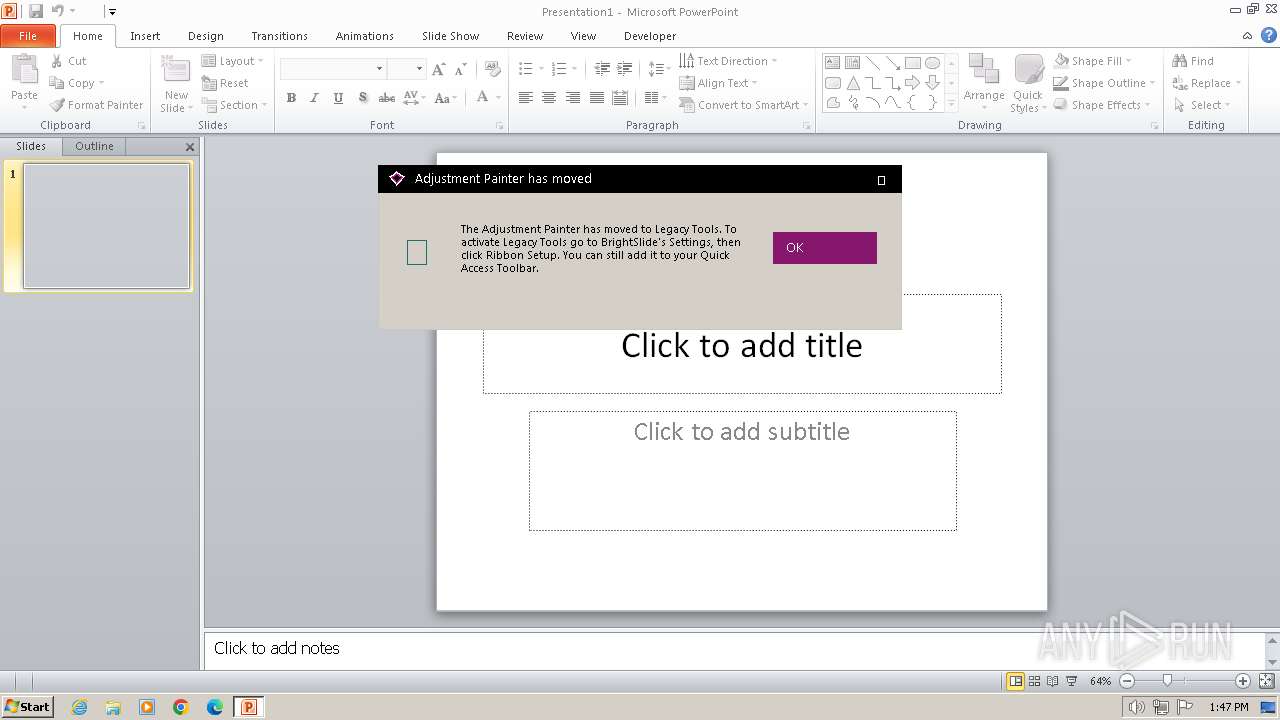
Task: Switch to the Design tab
Action: [206, 36]
